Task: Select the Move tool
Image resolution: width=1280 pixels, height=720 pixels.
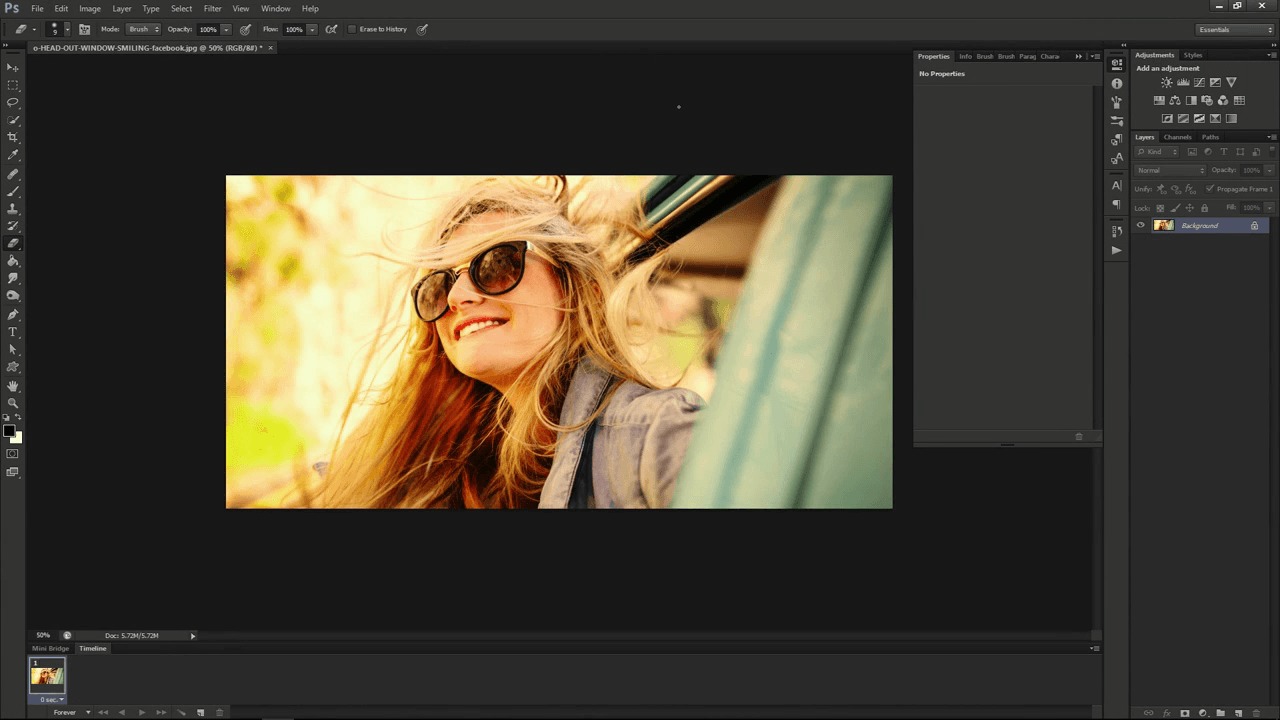Action: click(13, 67)
